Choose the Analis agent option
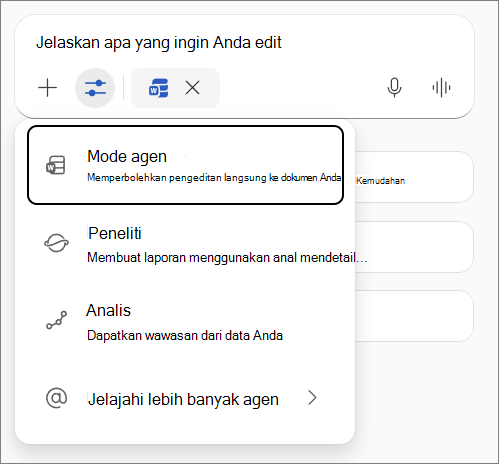499x464 pixels. point(185,322)
